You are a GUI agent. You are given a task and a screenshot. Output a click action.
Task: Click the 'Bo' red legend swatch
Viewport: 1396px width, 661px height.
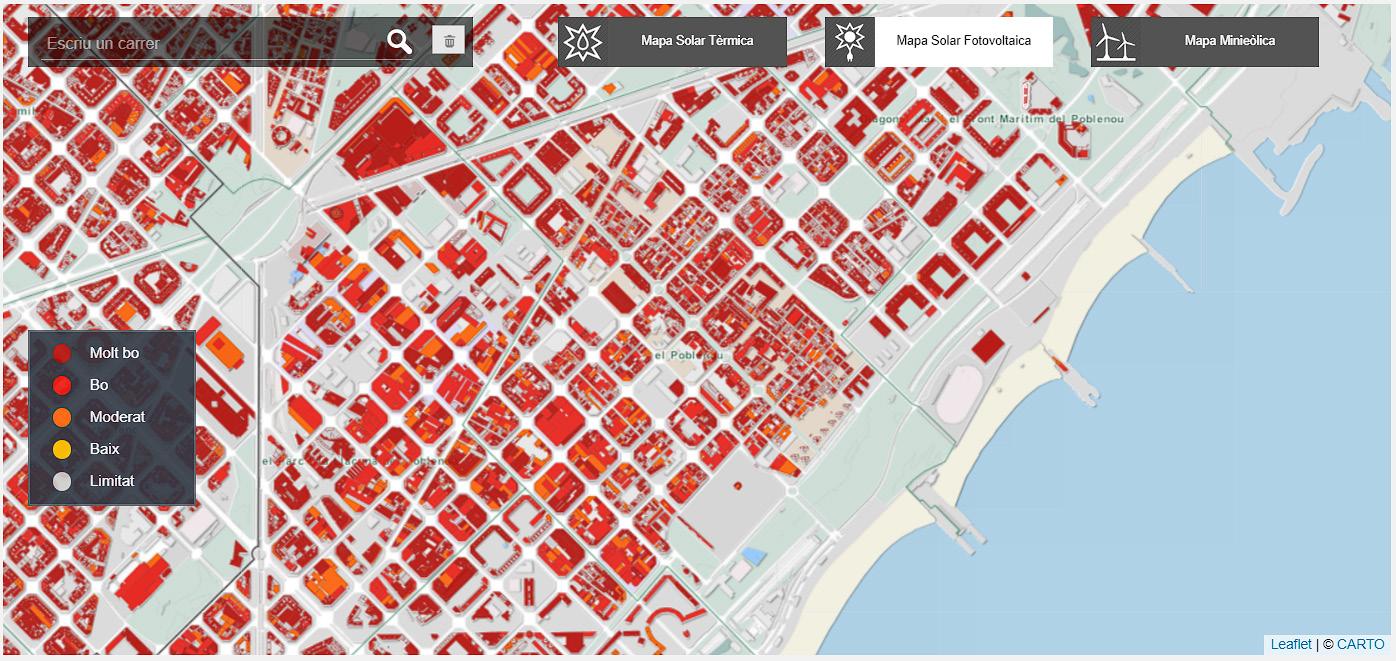tap(62, 385)
